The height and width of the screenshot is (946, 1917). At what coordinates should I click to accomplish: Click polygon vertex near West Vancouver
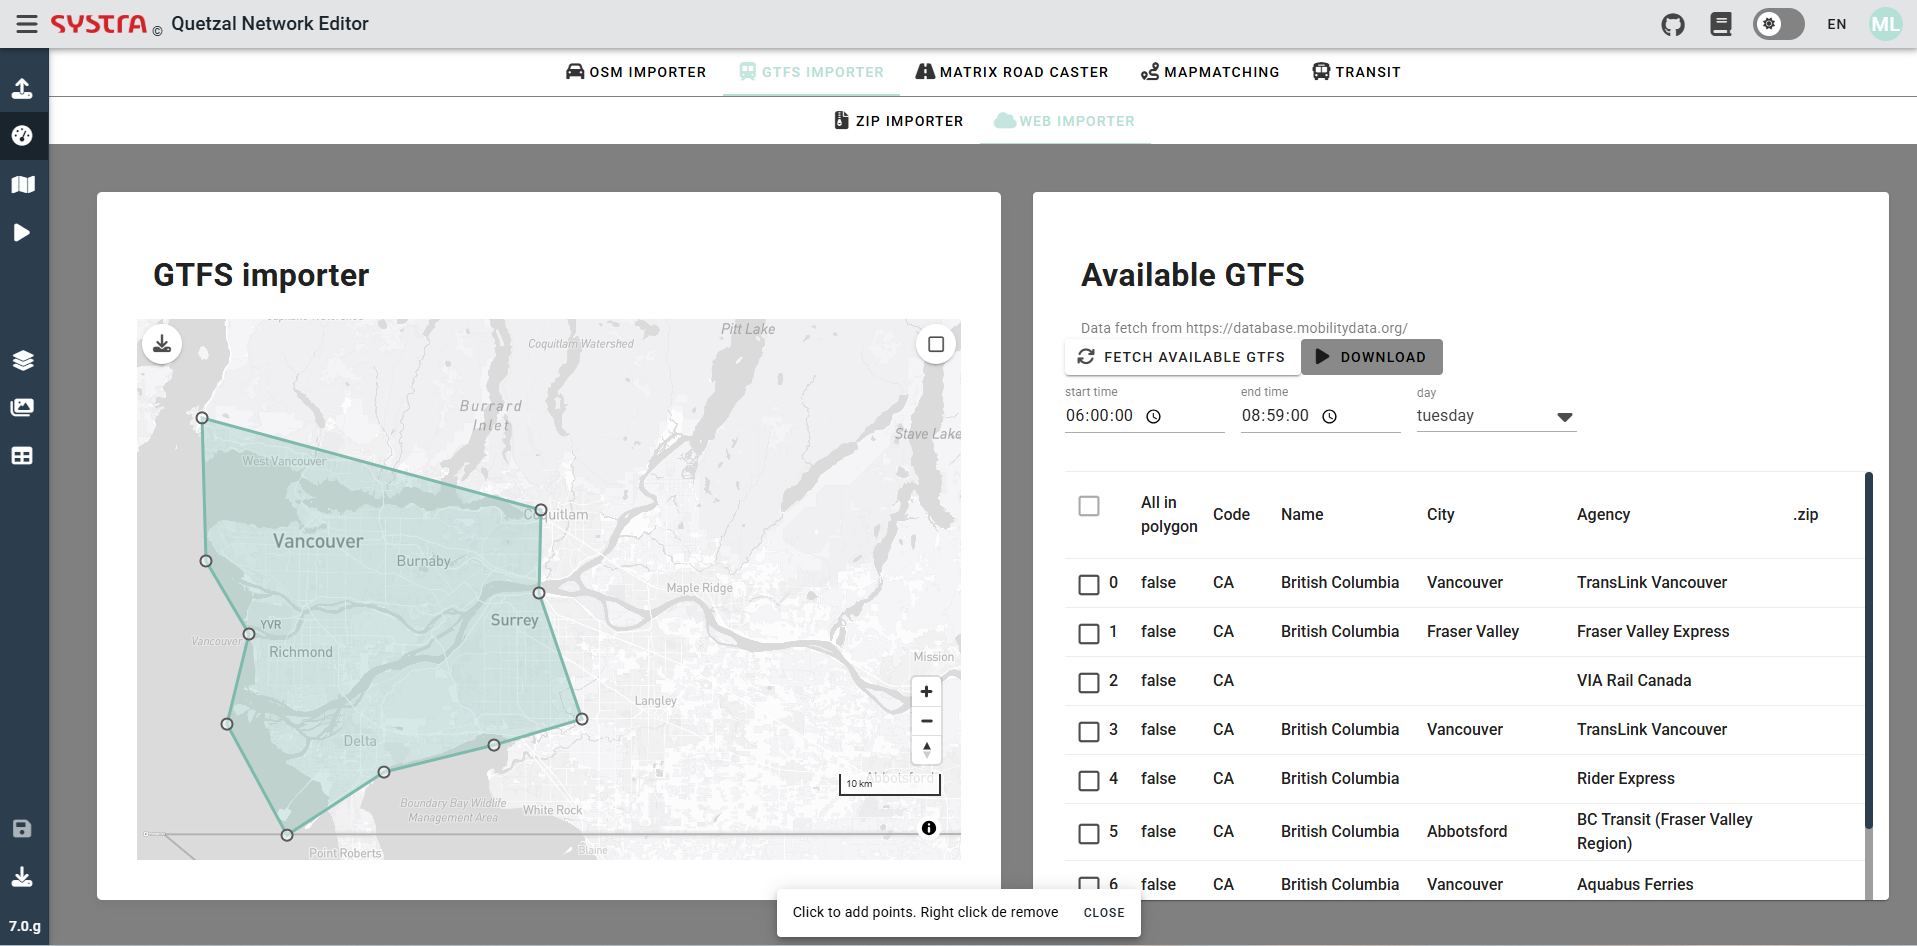(202, 418)
